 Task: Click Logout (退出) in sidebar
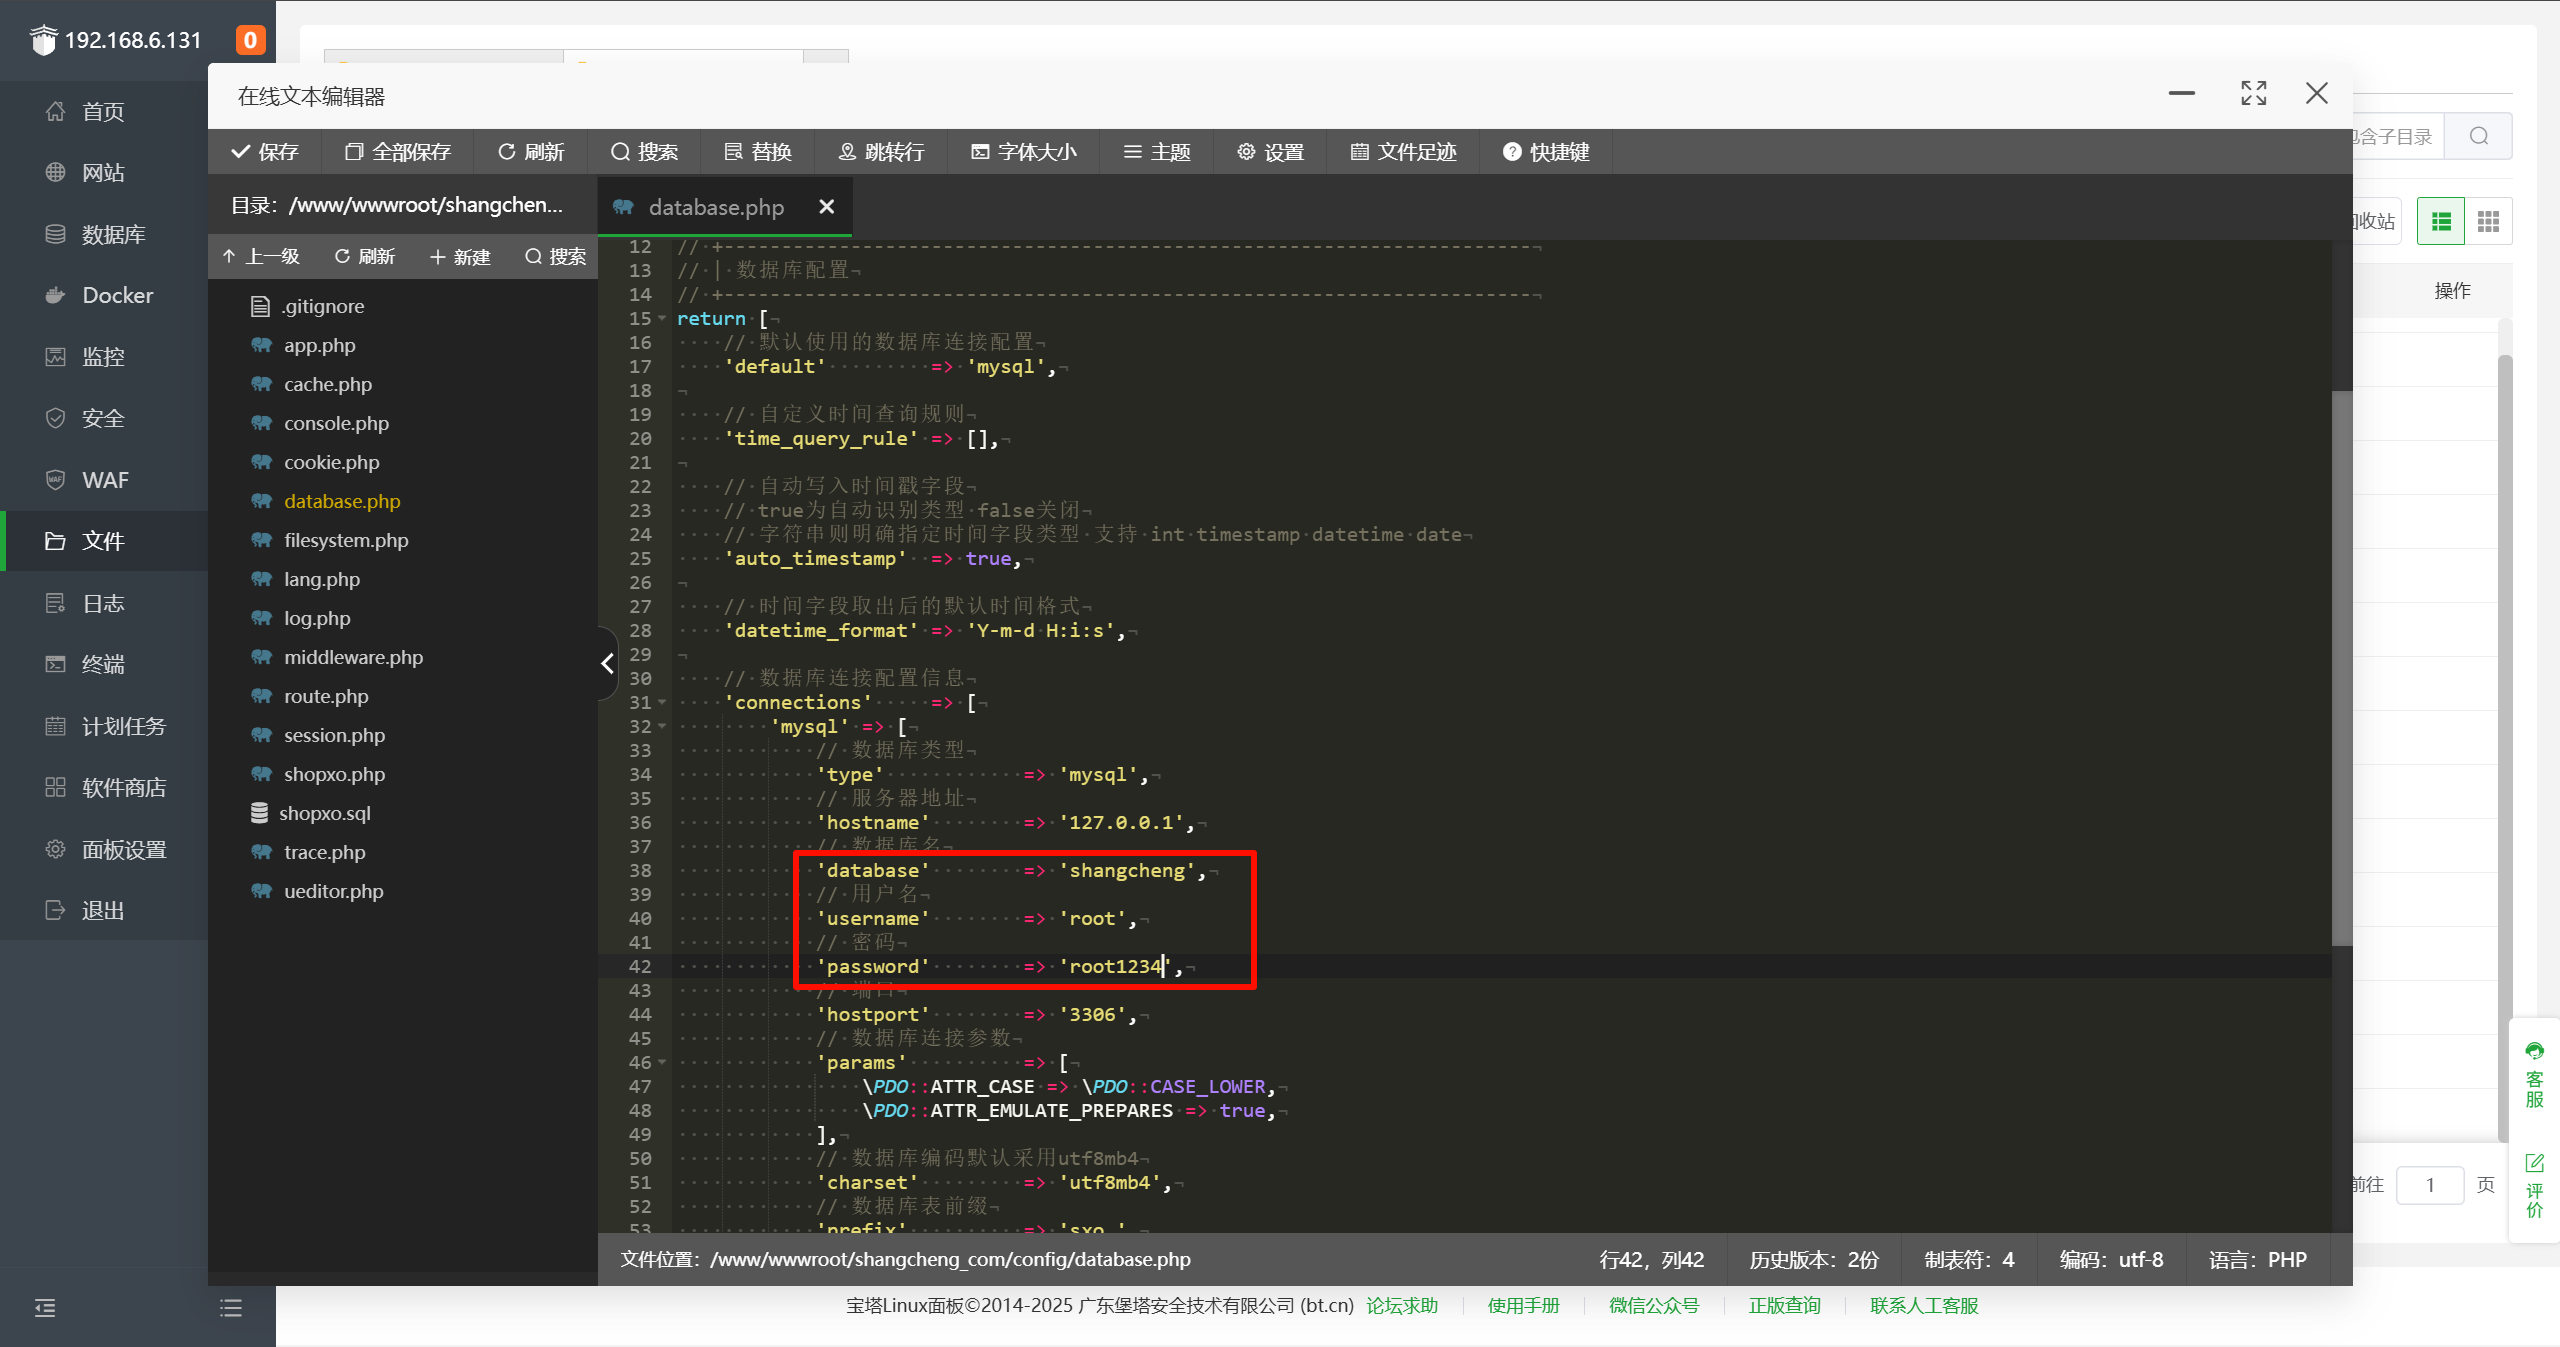[x=104, y=910]
